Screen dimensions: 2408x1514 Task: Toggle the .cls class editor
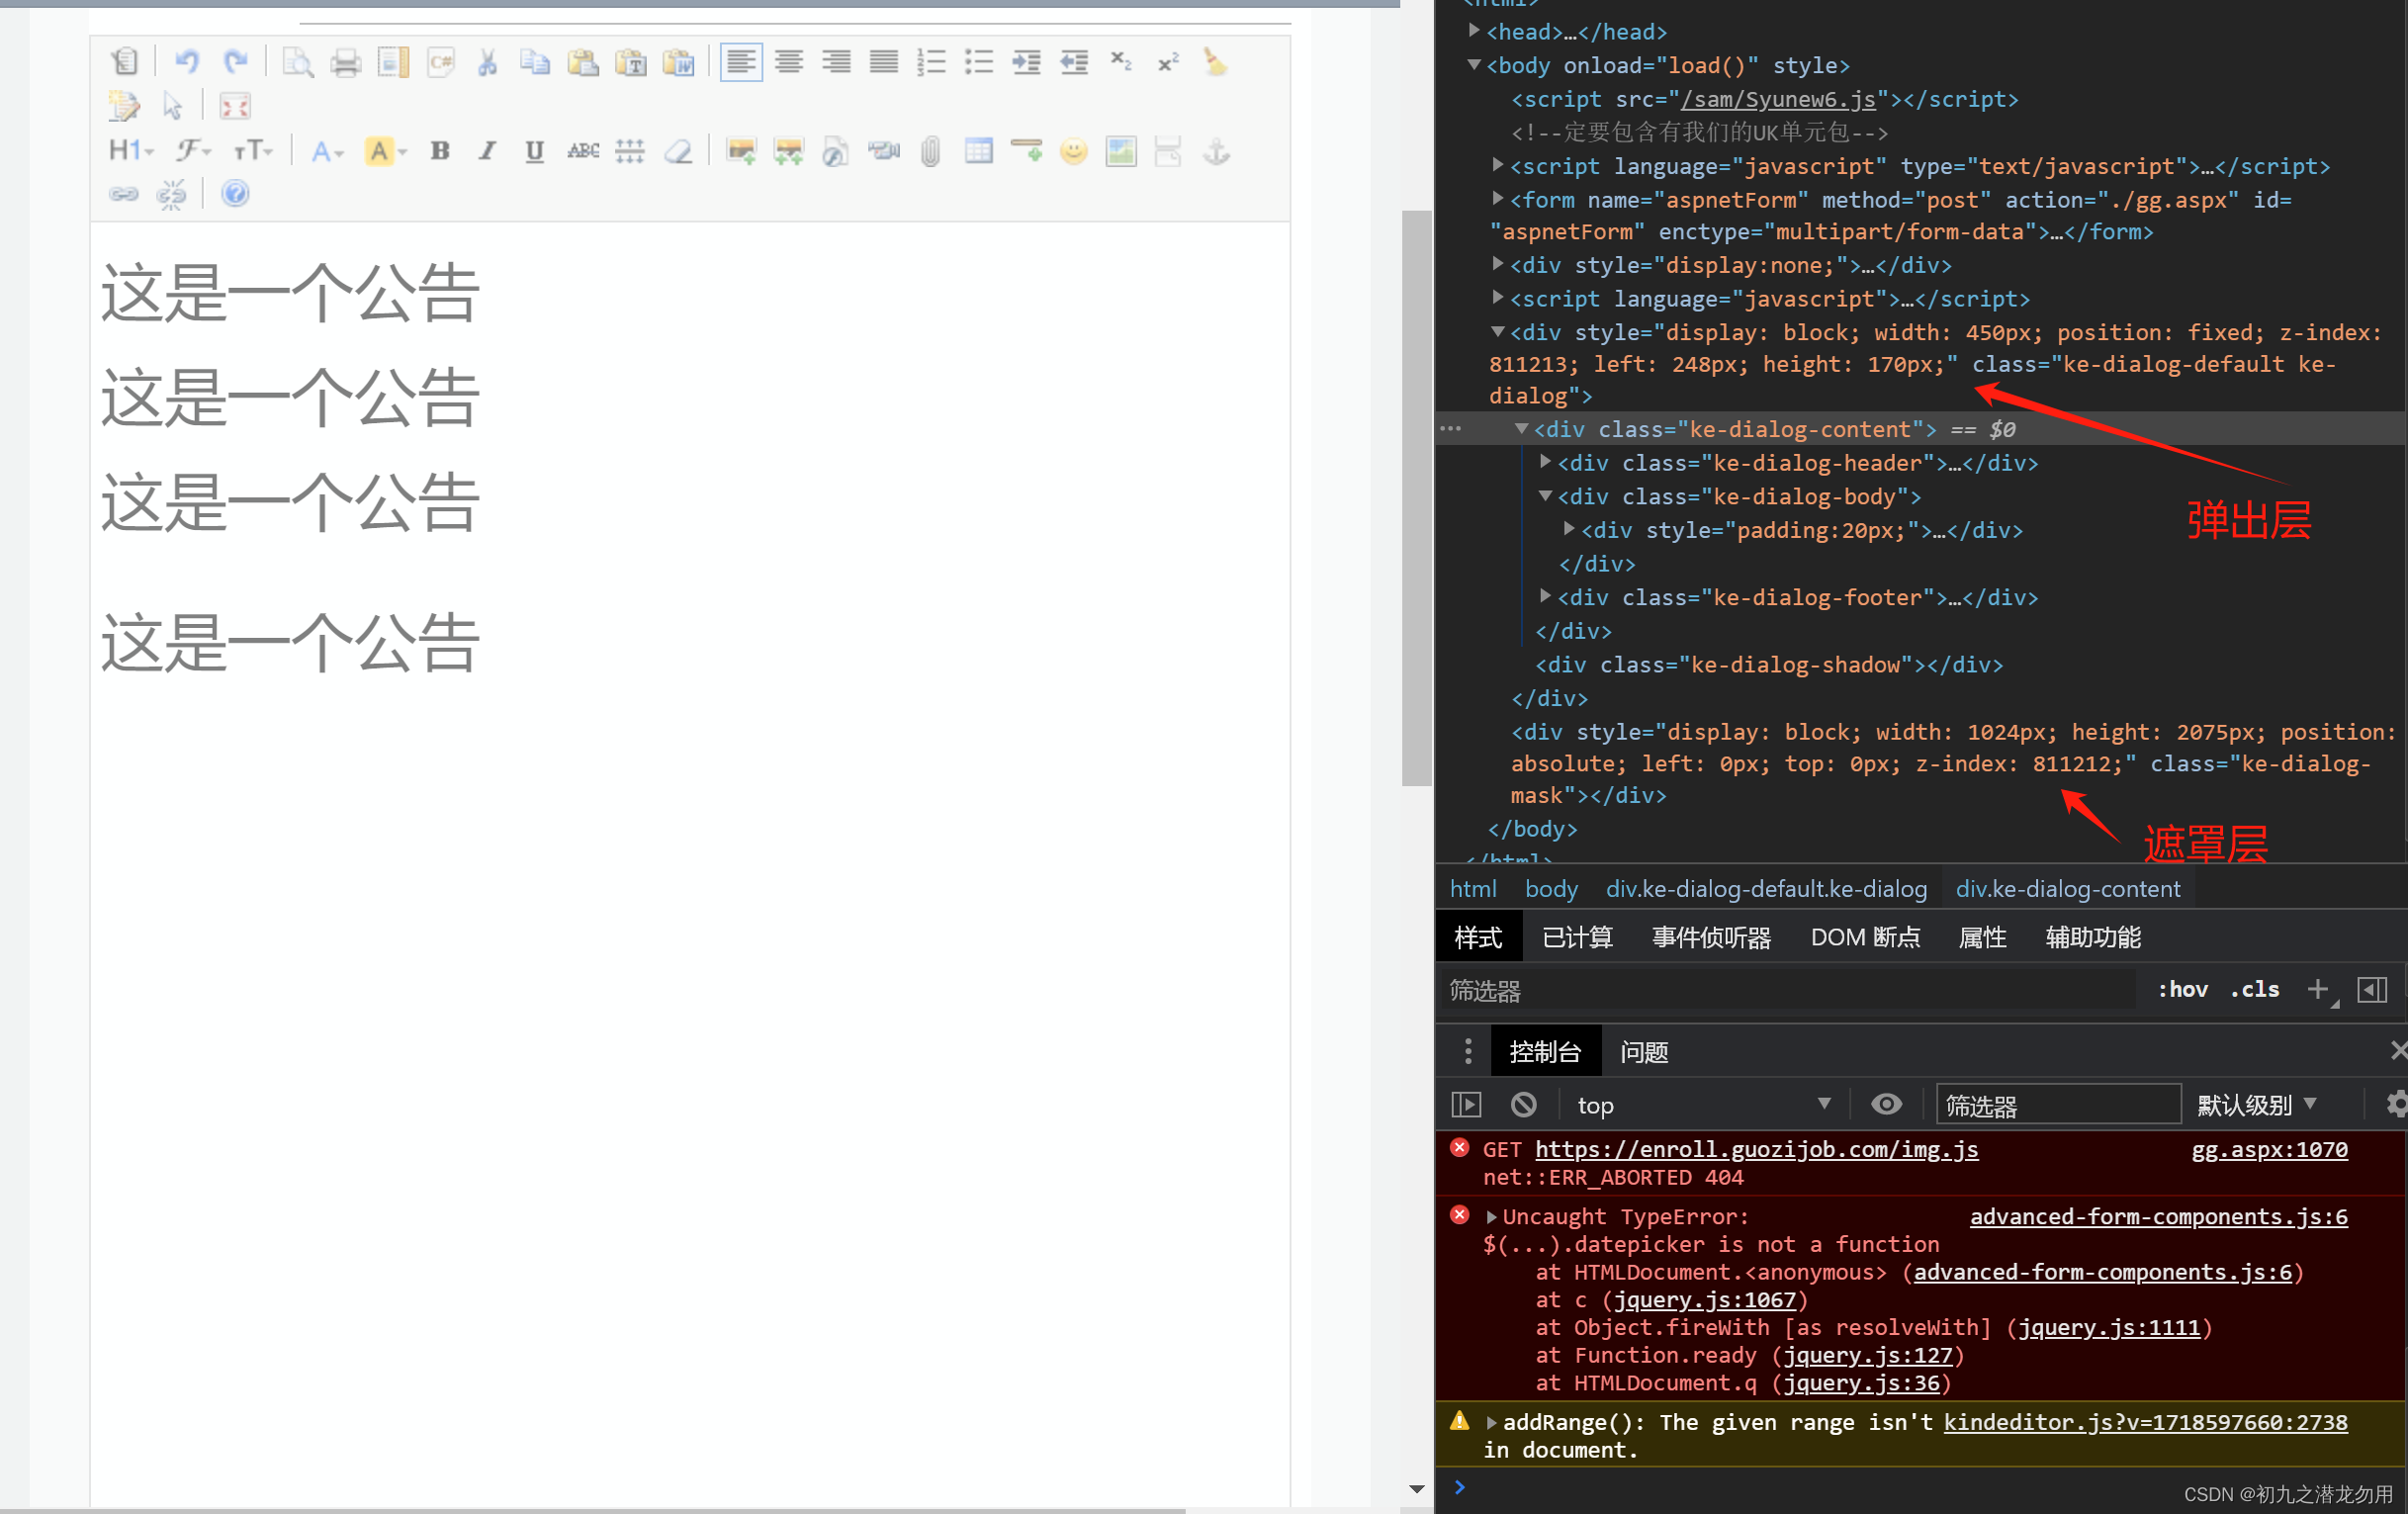point(2254,989)
